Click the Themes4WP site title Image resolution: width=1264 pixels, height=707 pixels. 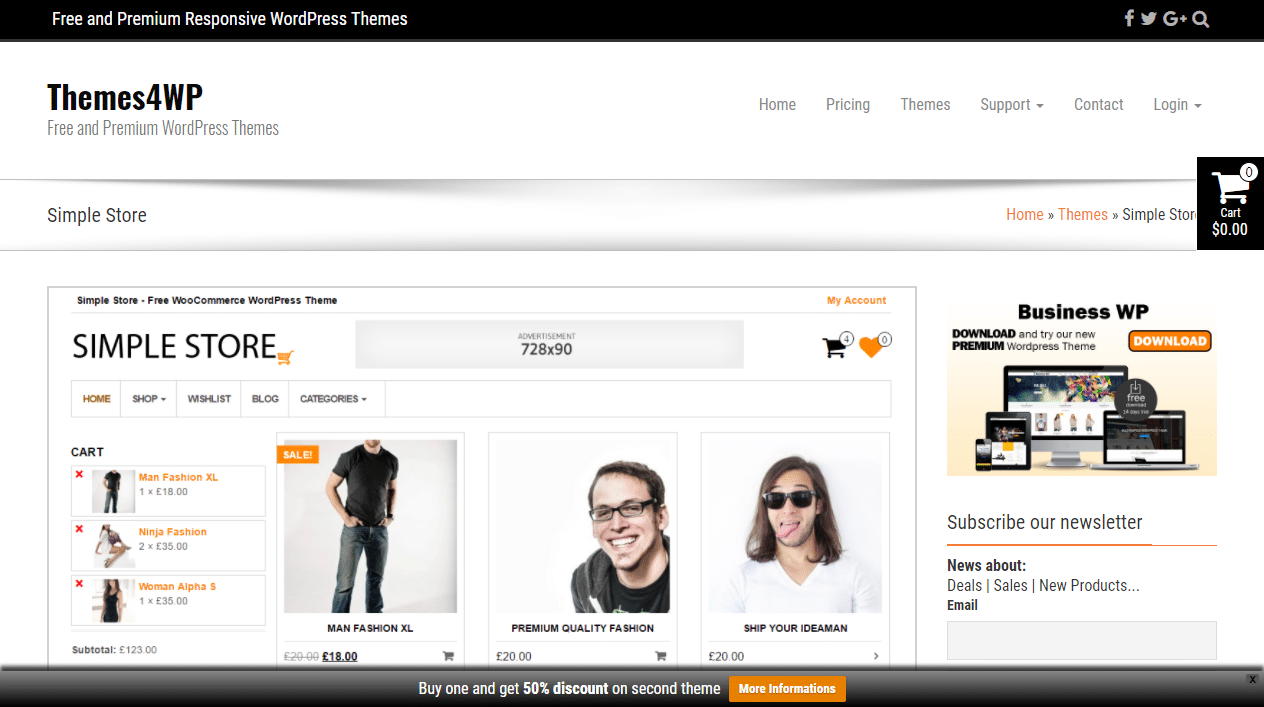coord(125,97)
